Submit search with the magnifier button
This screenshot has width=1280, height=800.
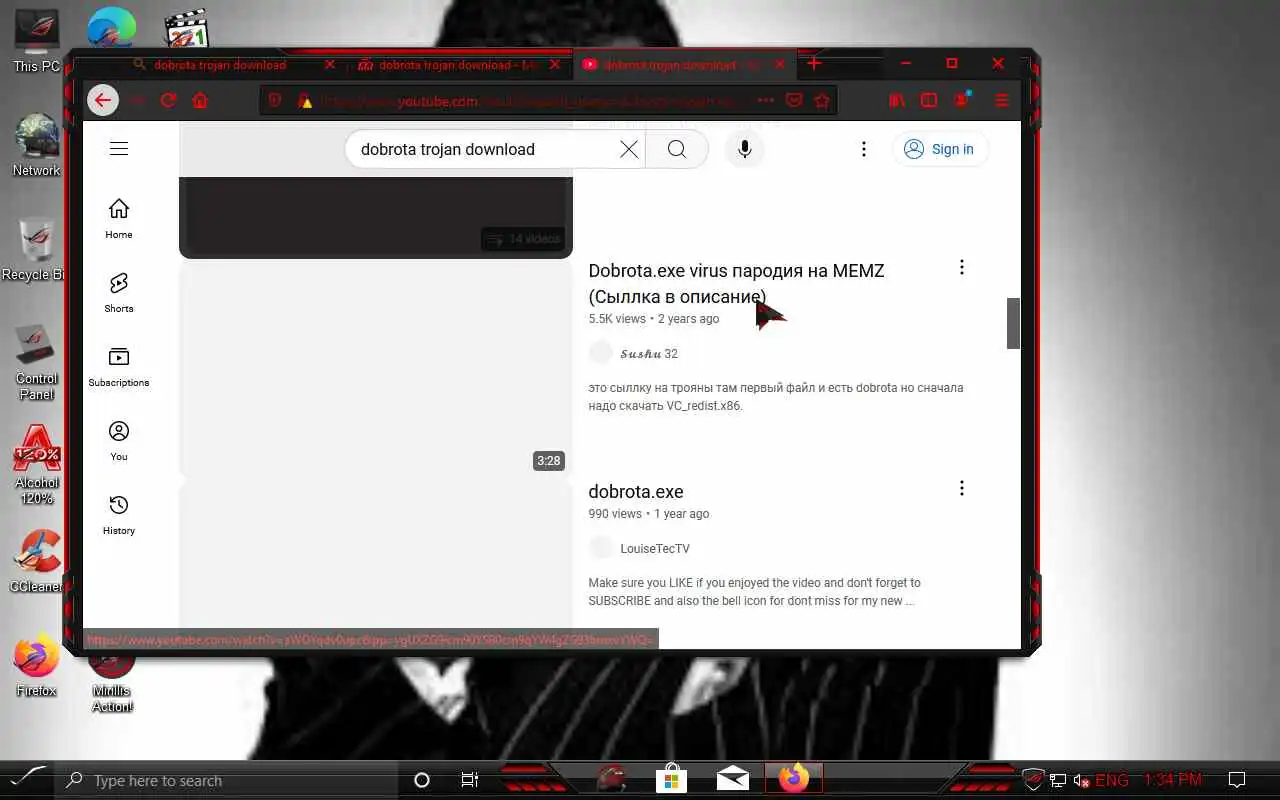(677, 149)
